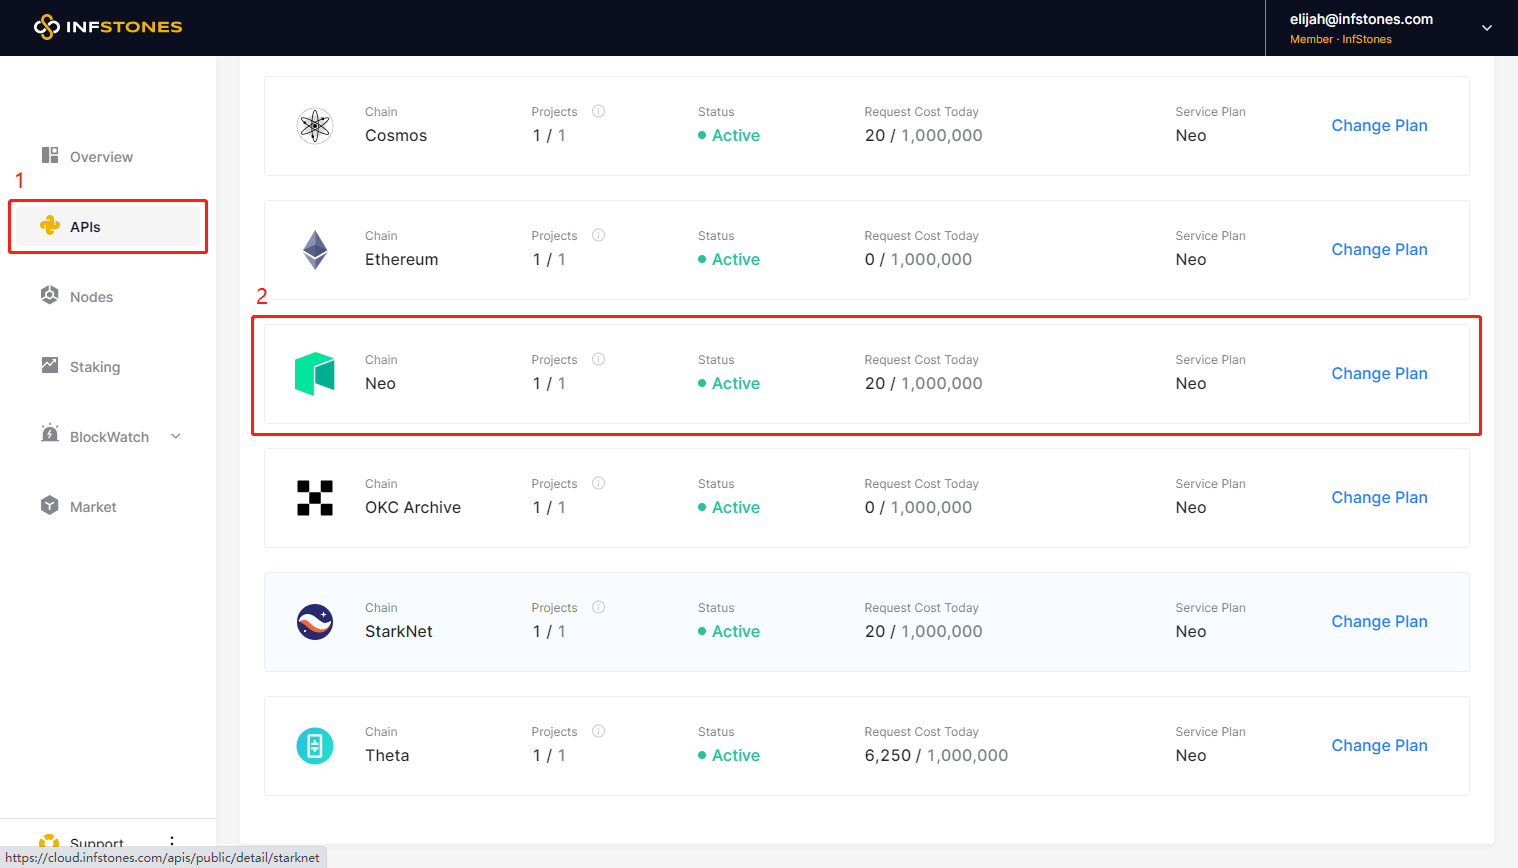Click the Staking chart icon
Image resolution: width=1518 pixels, height=868 pixels.
[x=50, y=365]
